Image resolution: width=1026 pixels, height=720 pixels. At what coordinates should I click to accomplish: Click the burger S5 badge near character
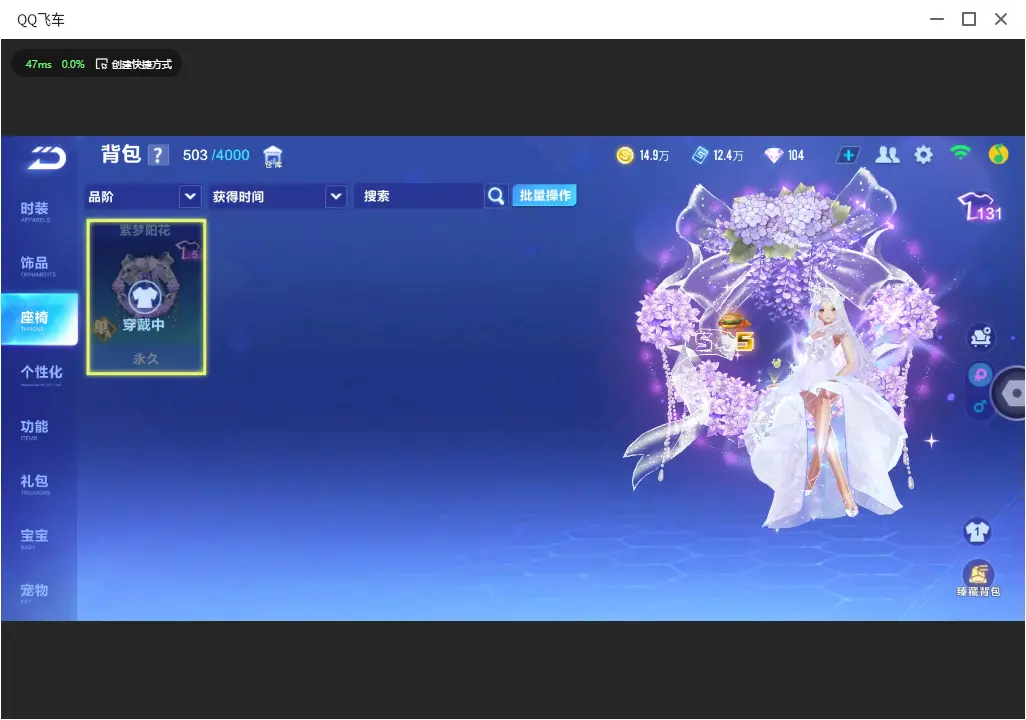(x=725, y=334)
